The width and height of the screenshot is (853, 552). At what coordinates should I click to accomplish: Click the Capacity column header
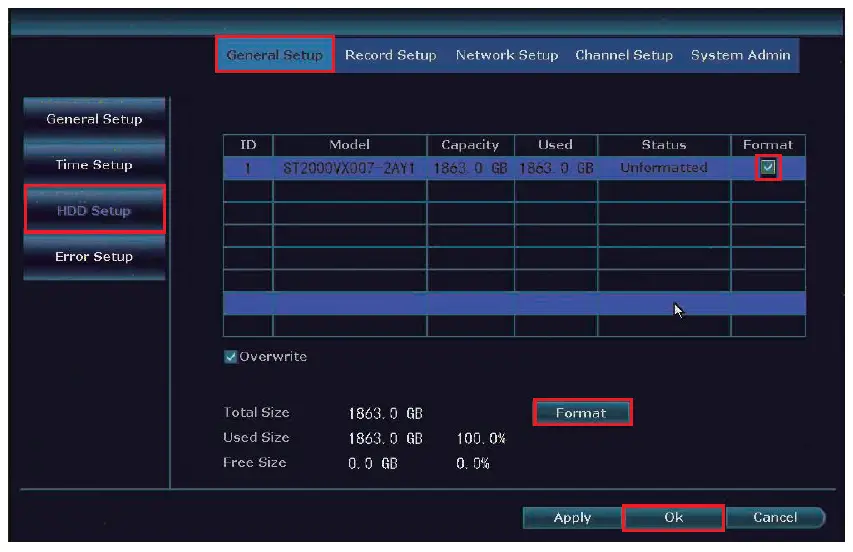[x=470, y=145]
